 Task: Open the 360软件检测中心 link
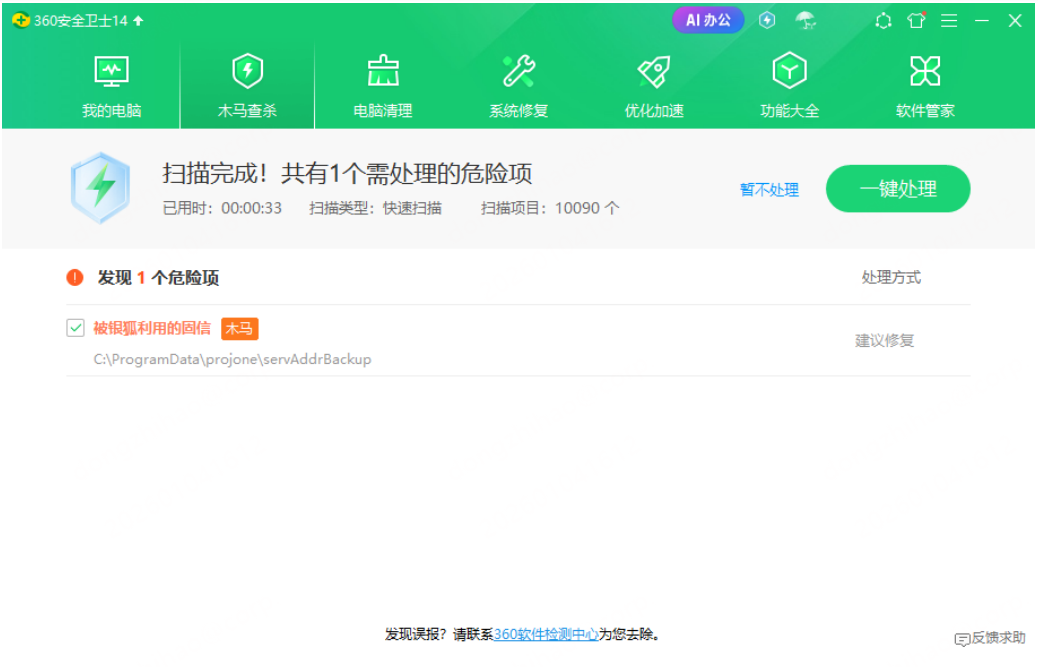click(546, 634)
